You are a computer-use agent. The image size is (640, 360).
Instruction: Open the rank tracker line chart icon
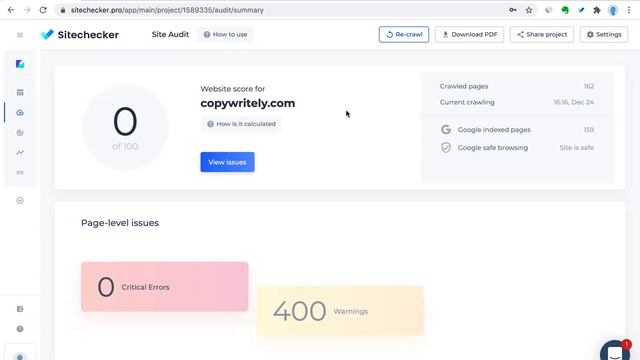pos(20,152)
